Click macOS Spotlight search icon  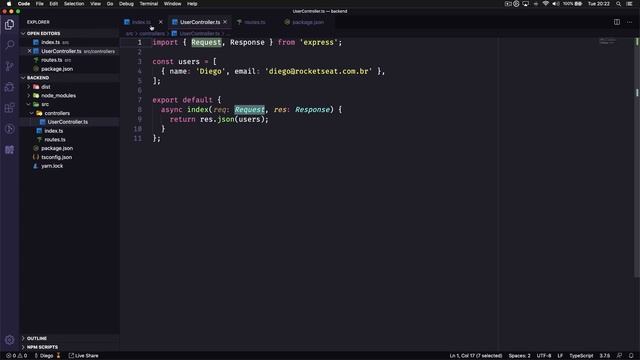[618, 4]
